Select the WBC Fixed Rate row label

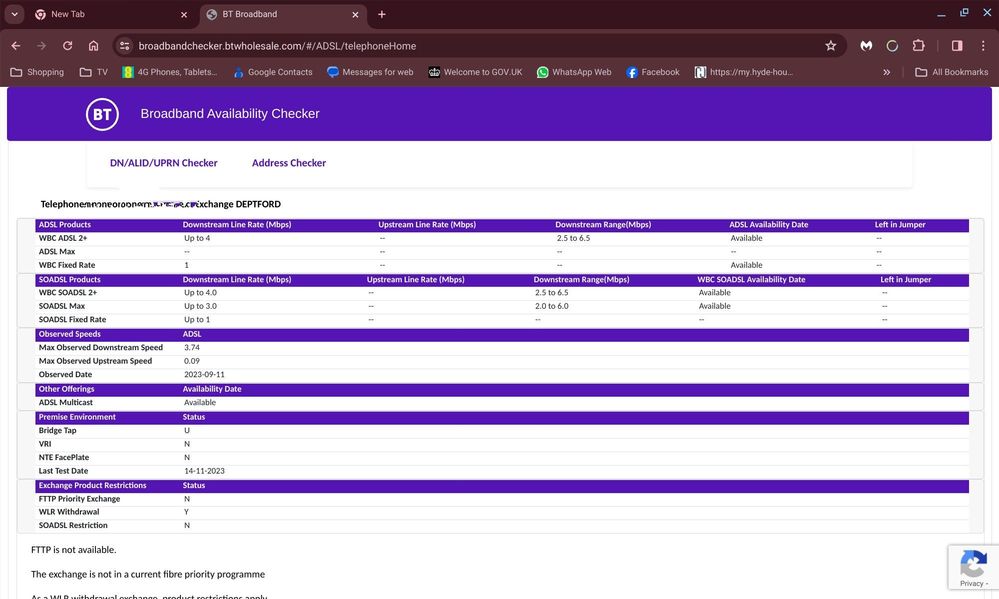(x=67, y=265)
